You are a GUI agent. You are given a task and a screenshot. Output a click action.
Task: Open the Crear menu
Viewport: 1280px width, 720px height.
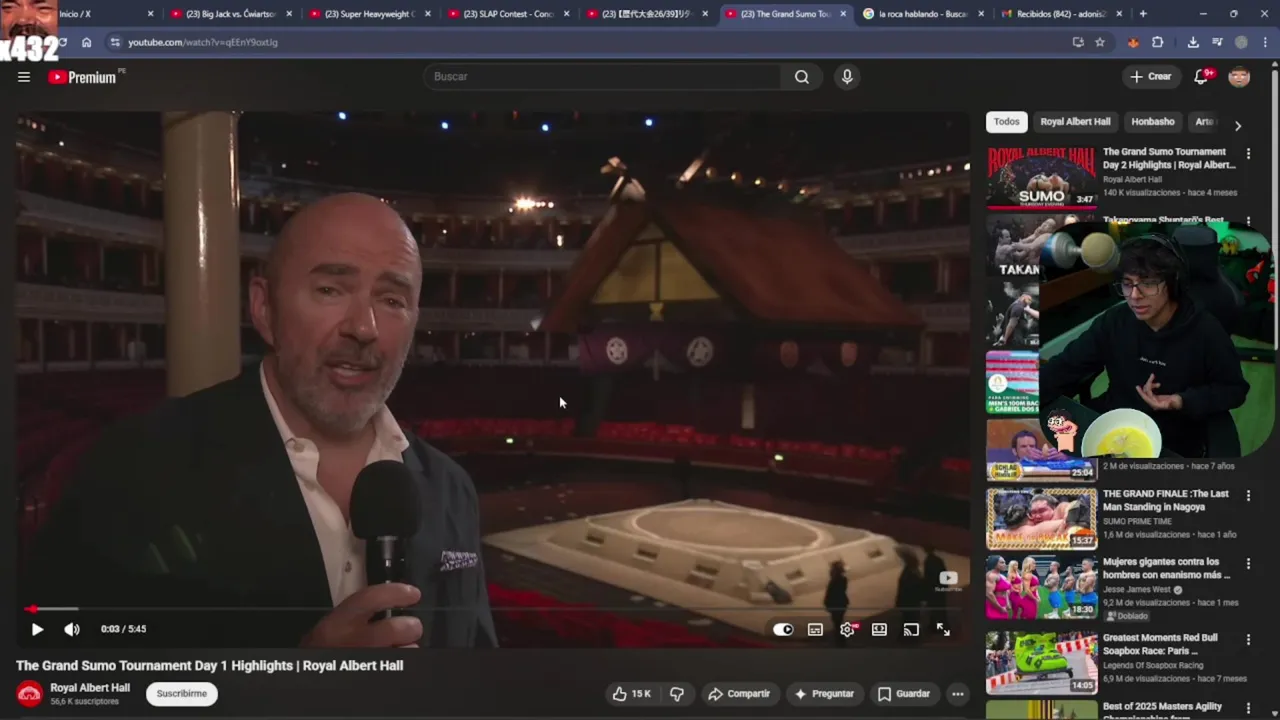[1150, 77]
